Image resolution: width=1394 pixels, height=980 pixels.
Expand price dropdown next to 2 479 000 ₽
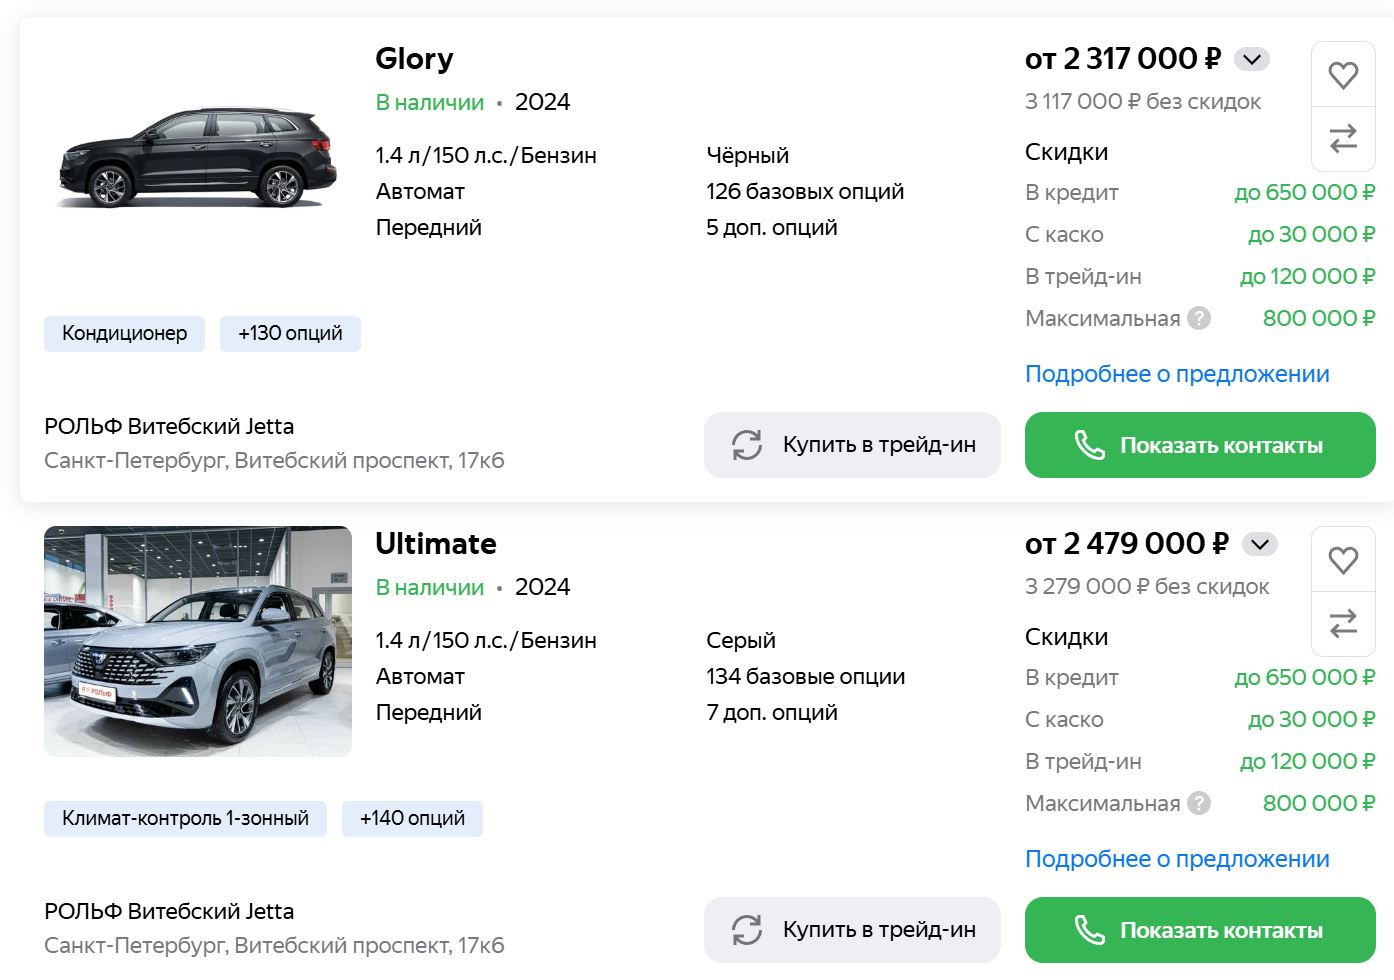coord(1260,544)
